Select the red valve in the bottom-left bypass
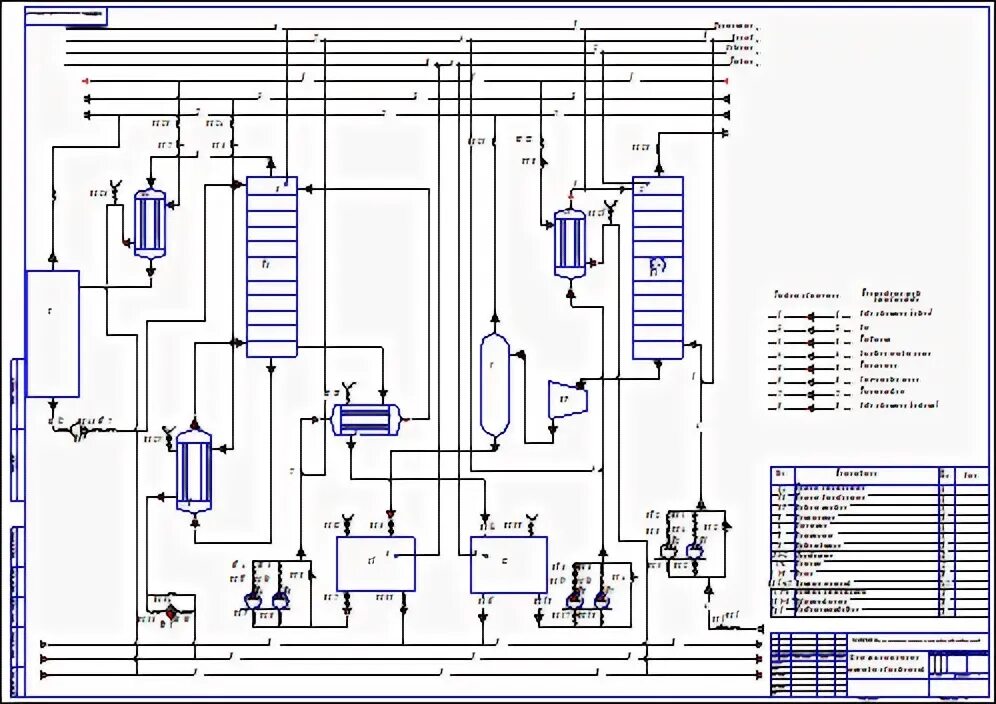The width and height of the screenshot is (996, 704). (170, 613)
